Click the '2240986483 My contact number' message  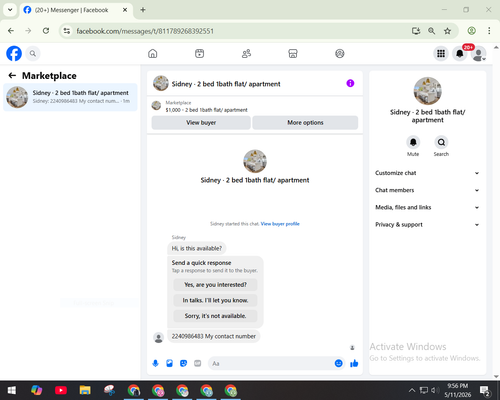214,336
